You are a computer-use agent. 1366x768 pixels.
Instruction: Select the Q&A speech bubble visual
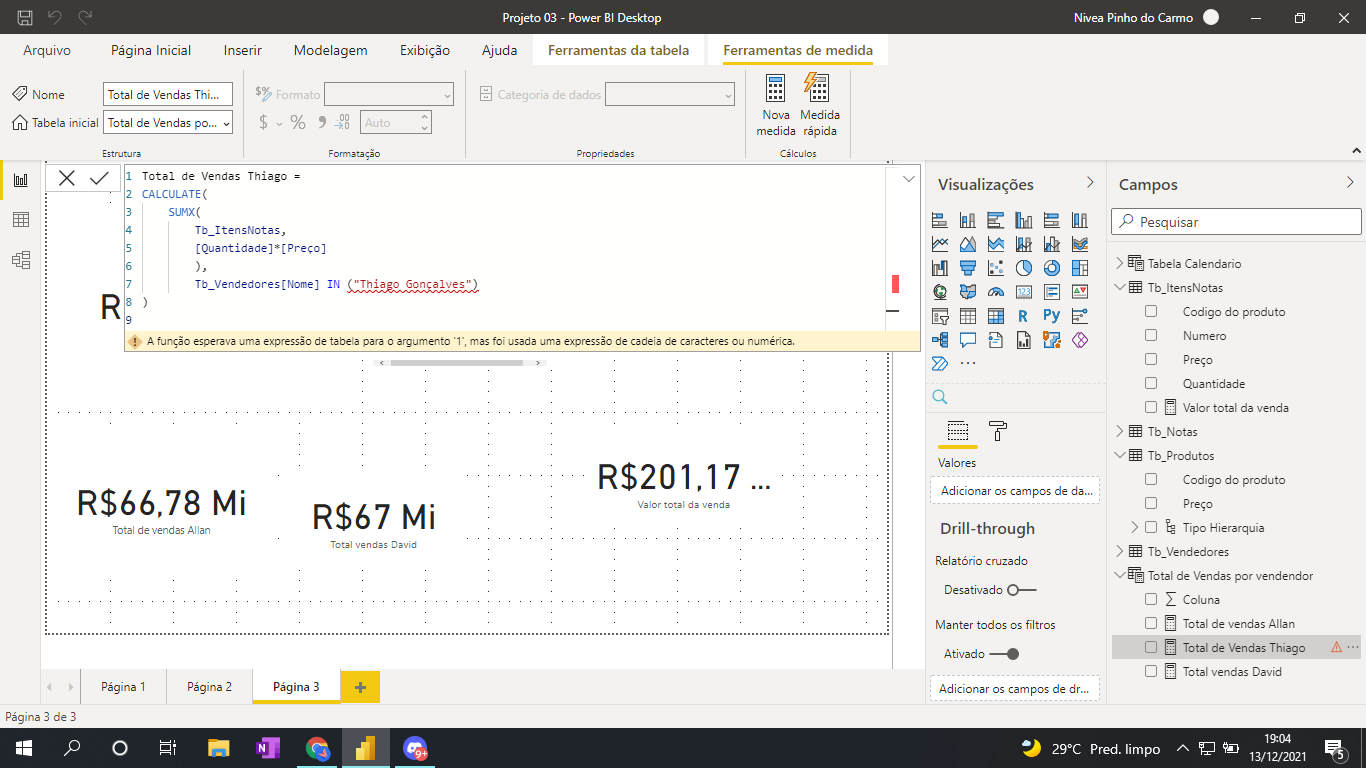(x=967, y=340)
